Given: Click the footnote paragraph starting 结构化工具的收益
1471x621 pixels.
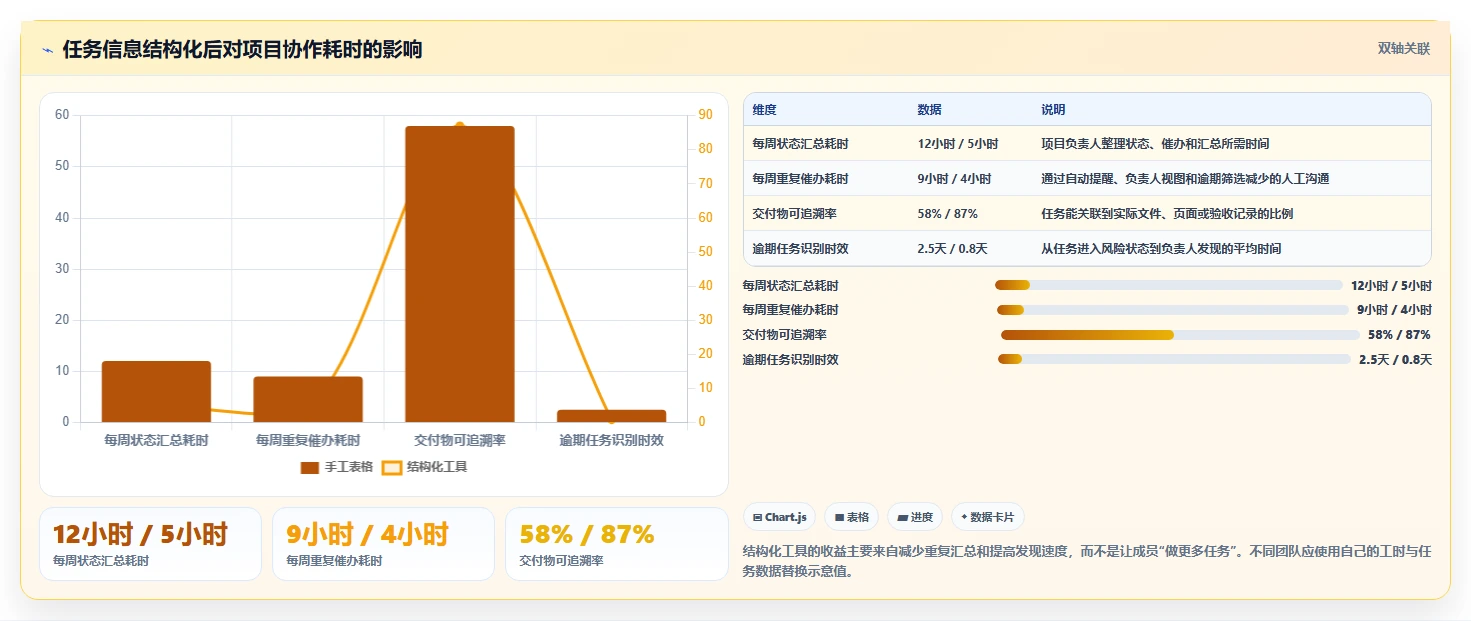Looking at the screenshot, I should tap(1088, 562).
